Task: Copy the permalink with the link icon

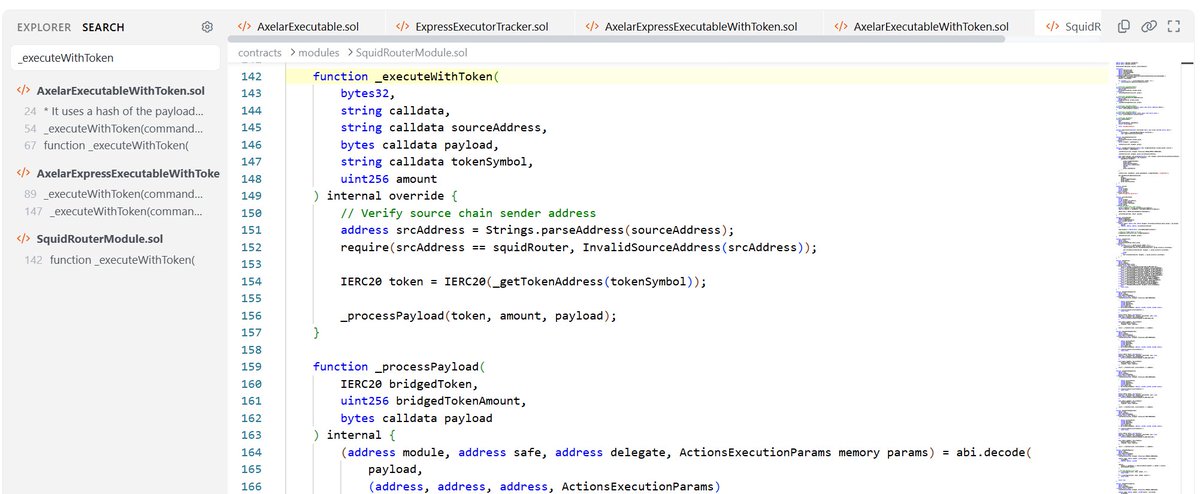Action: [1149, 27]
